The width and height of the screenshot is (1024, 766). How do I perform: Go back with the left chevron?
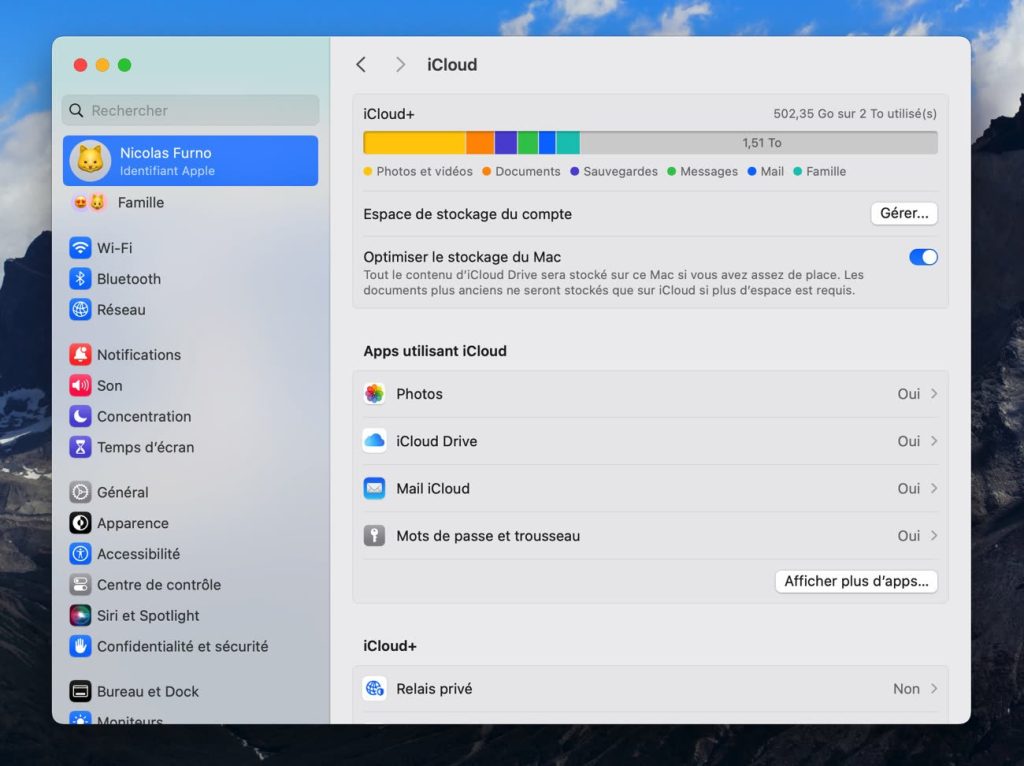[361, 65]
